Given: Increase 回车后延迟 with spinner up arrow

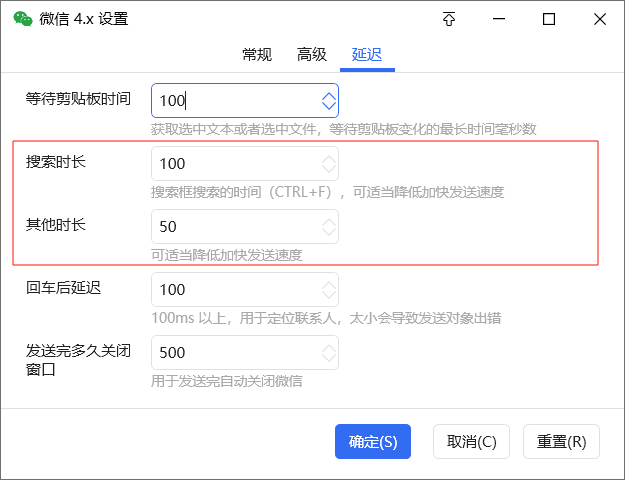Looking at the screenshot, I should pyautogui.click(x=329, y=285).
